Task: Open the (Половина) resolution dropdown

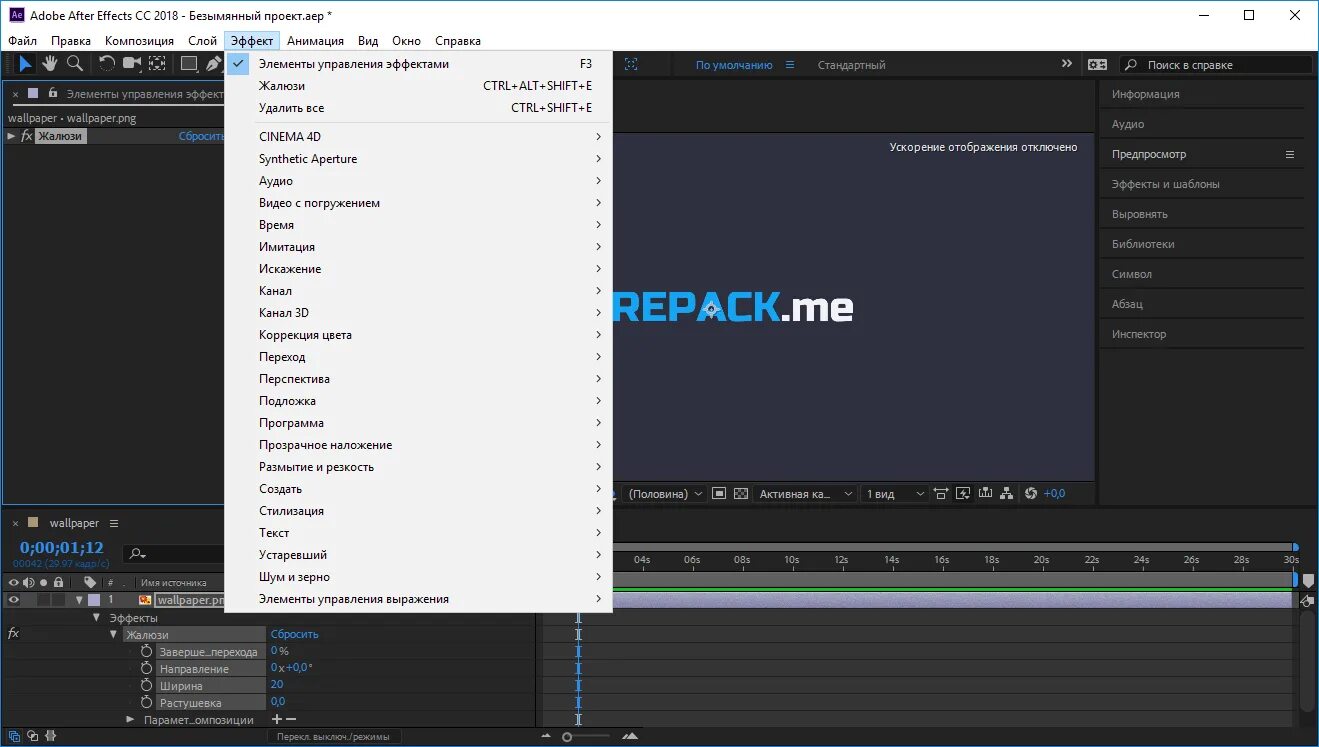Action: 665,493
